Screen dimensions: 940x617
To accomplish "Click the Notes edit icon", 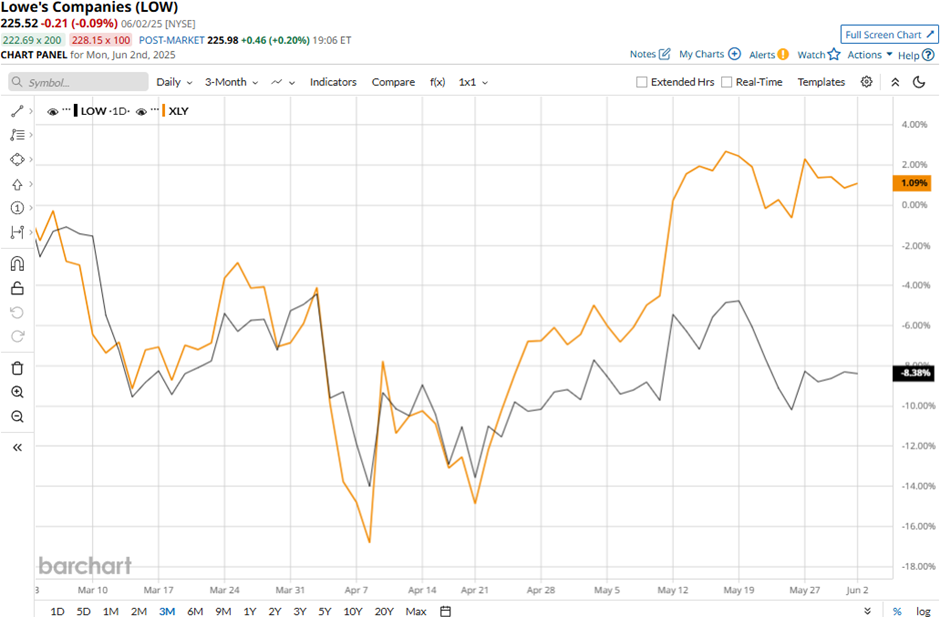I will point(664,54).
